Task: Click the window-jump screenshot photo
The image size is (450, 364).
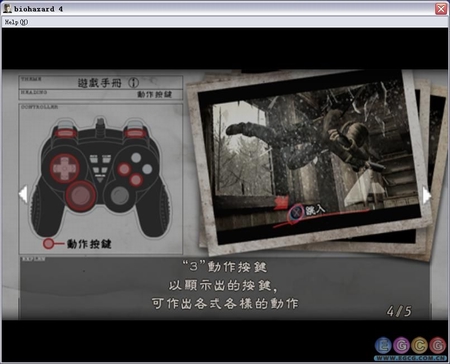Action: click(x=308, y=157)
